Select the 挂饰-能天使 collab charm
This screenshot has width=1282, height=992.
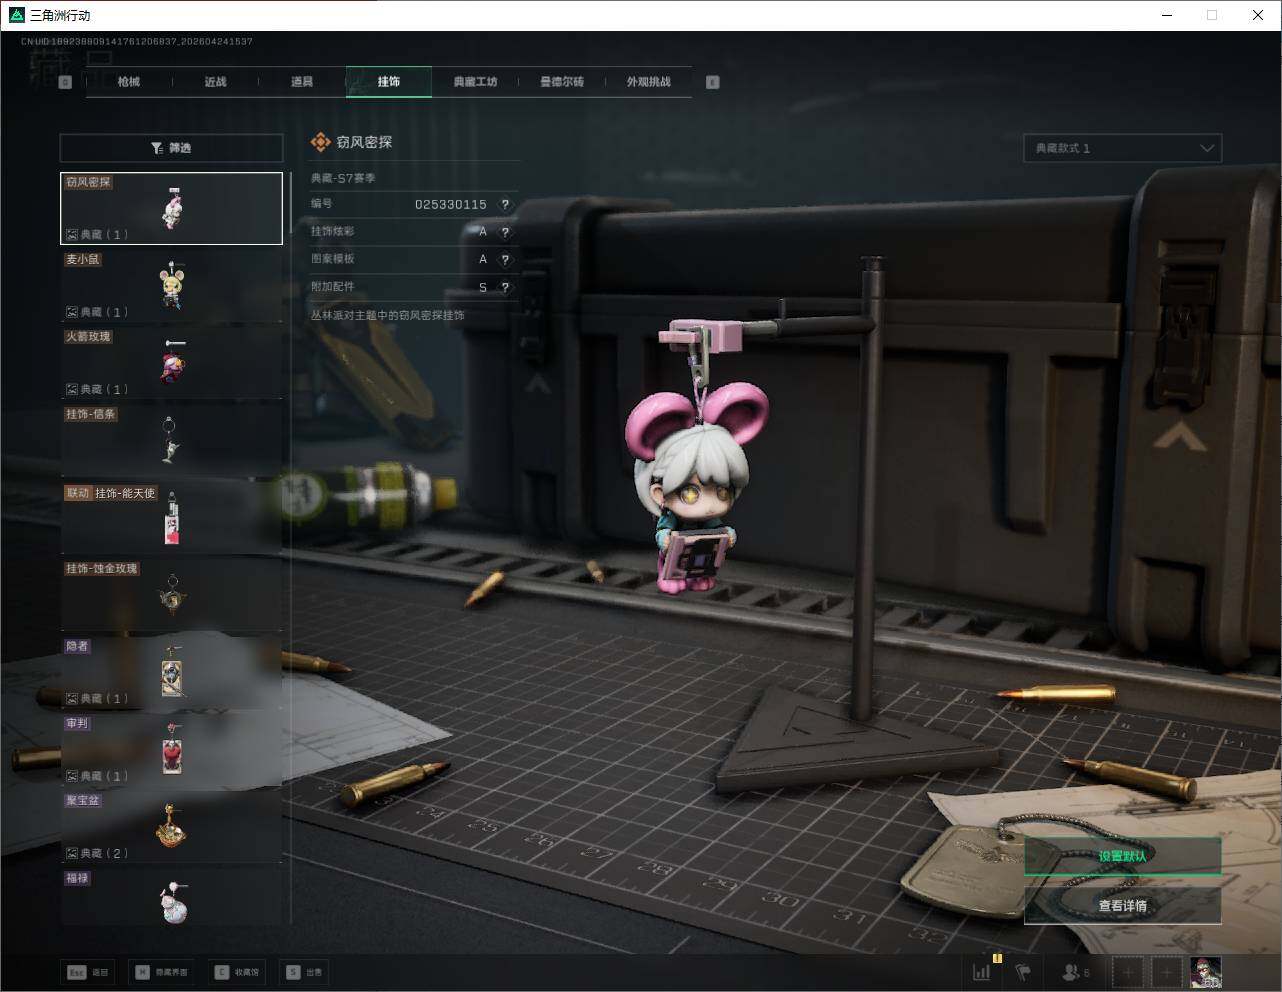171,518
